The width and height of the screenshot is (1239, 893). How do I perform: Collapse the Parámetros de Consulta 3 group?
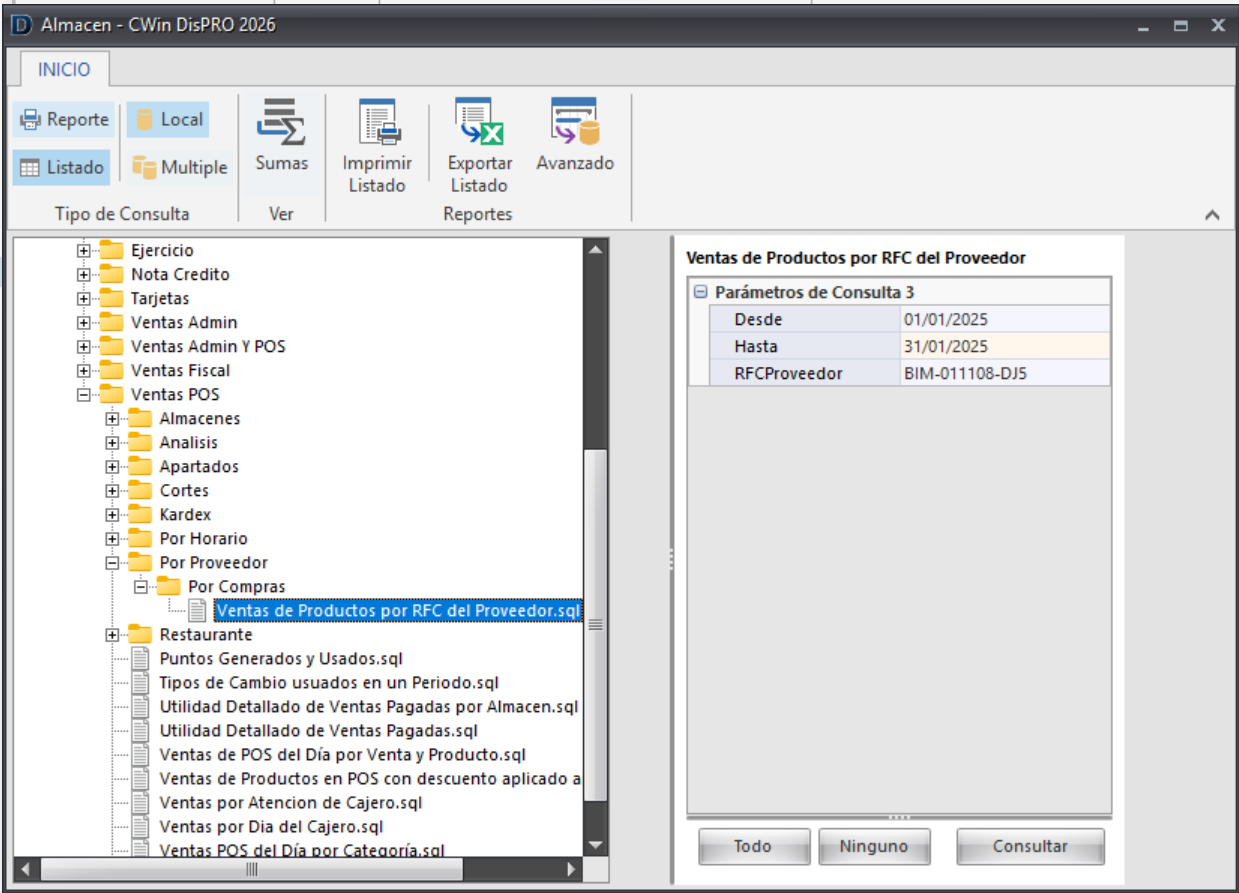[700, 293]
